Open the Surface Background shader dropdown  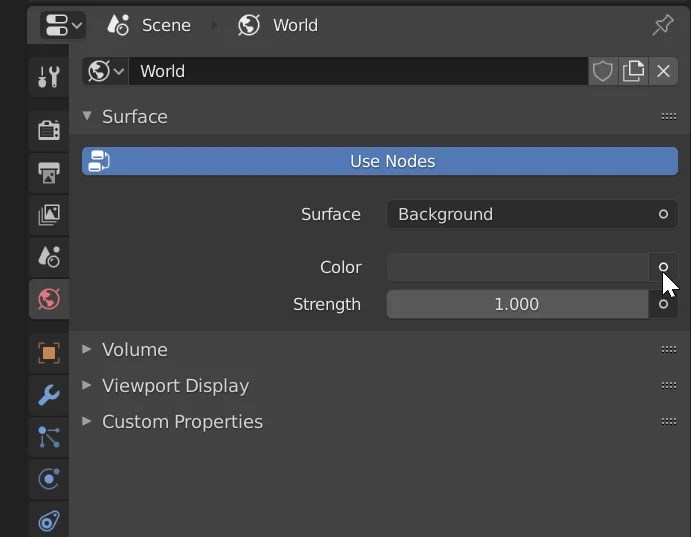pos(532,214)
